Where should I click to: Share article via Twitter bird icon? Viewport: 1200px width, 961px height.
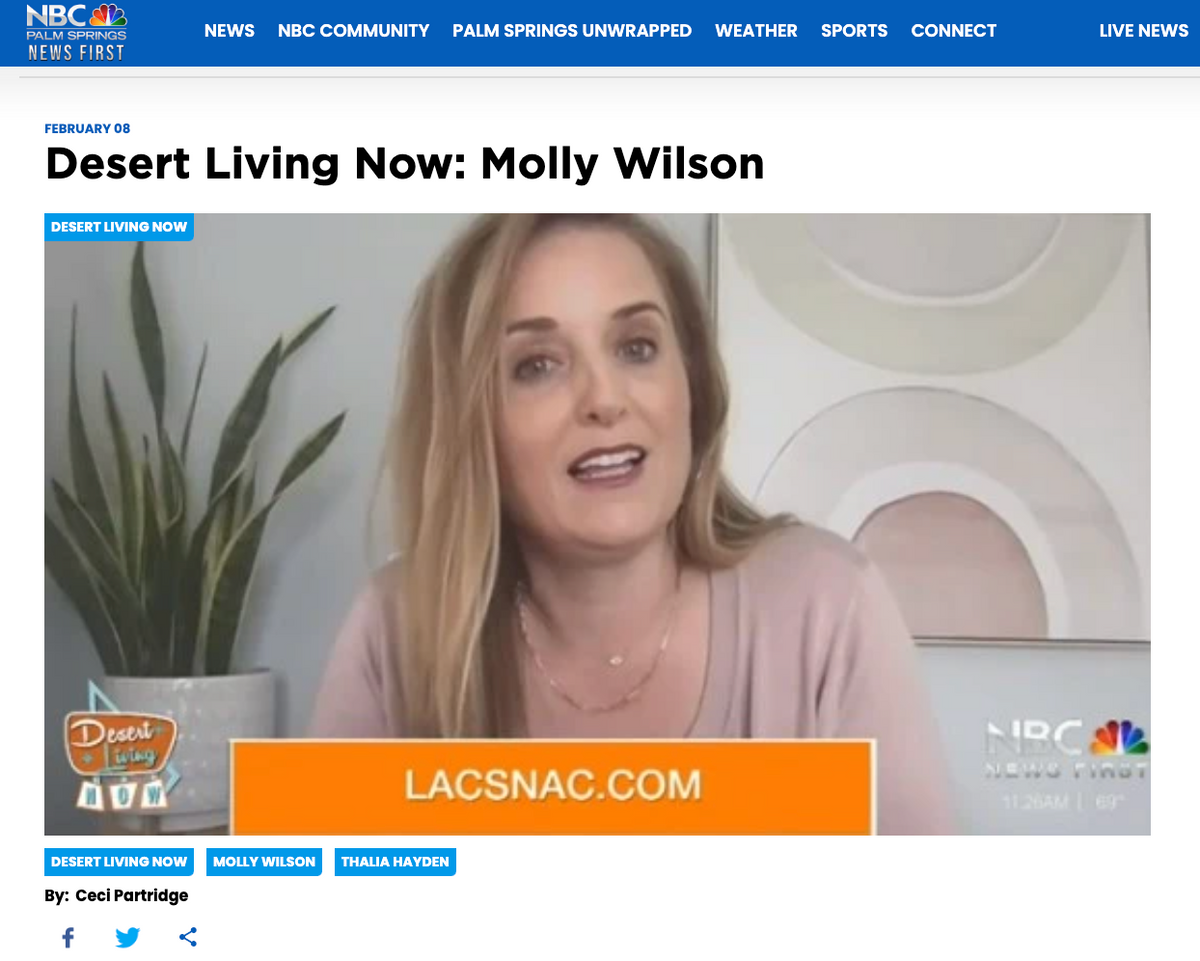pyautogui.click(x=127, y=938)
